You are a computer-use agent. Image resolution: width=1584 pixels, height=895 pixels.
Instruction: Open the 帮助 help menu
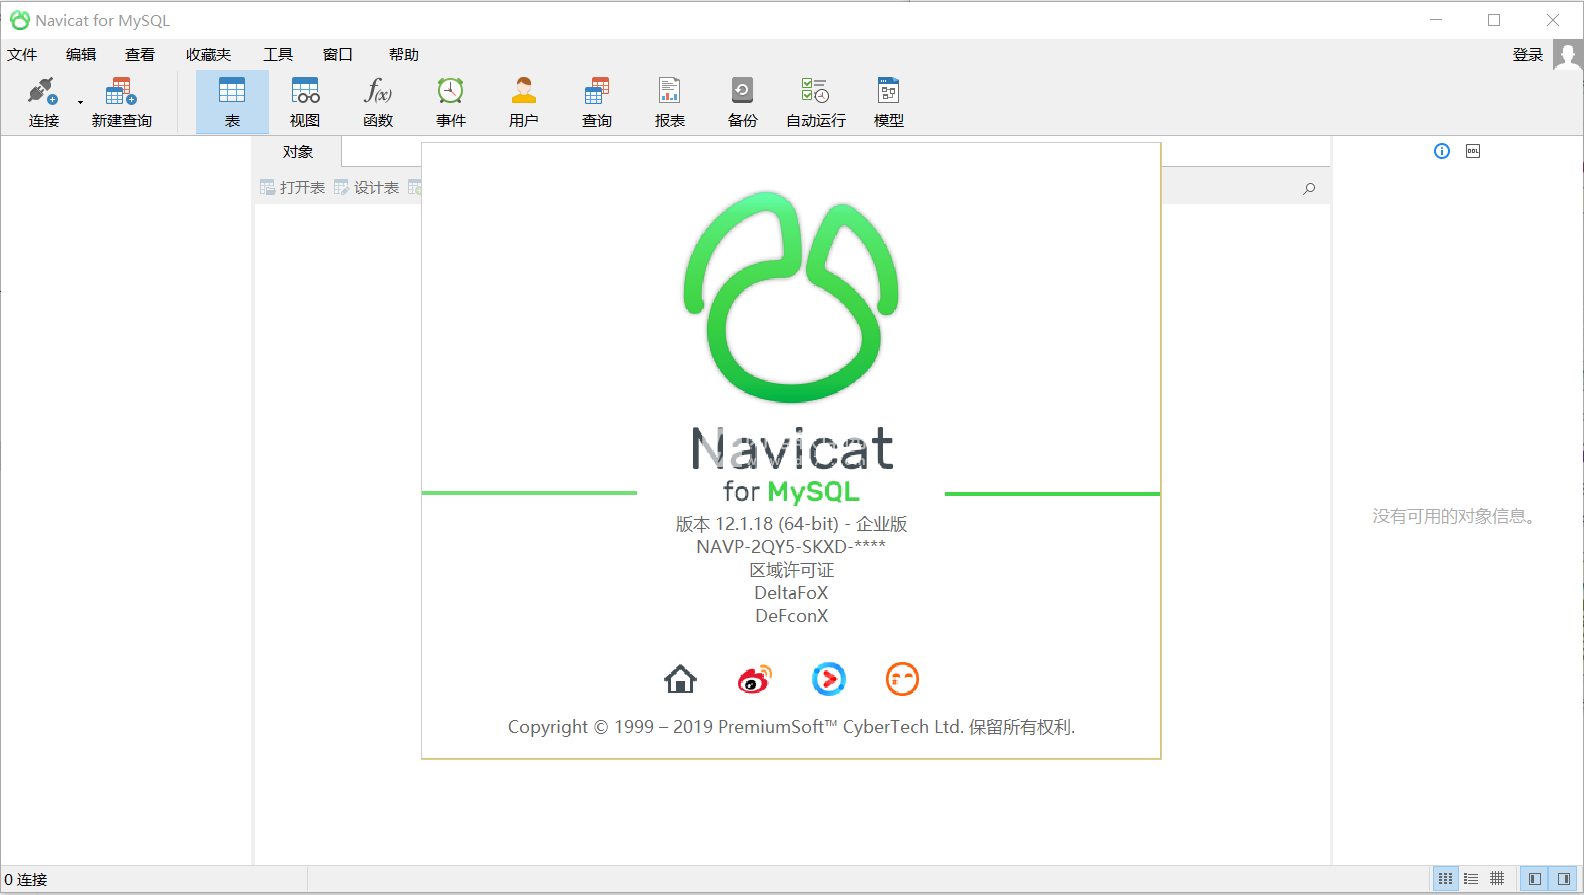[404, 54]
